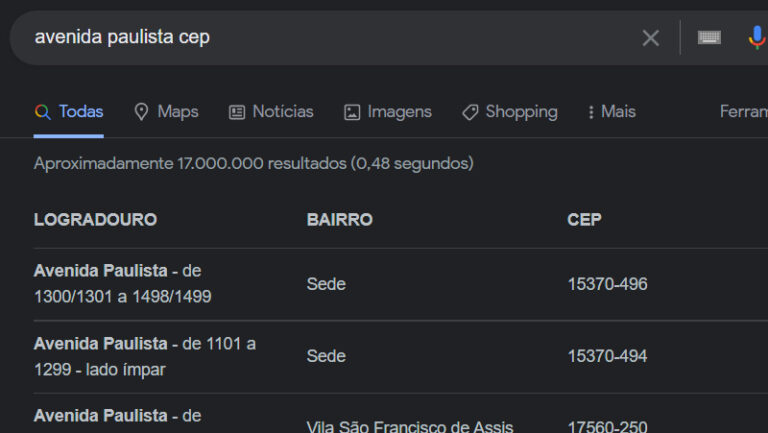This screenshot has height=433, width=768.
Task: Clear the search box with the X icon
Action: pos(650,38)
